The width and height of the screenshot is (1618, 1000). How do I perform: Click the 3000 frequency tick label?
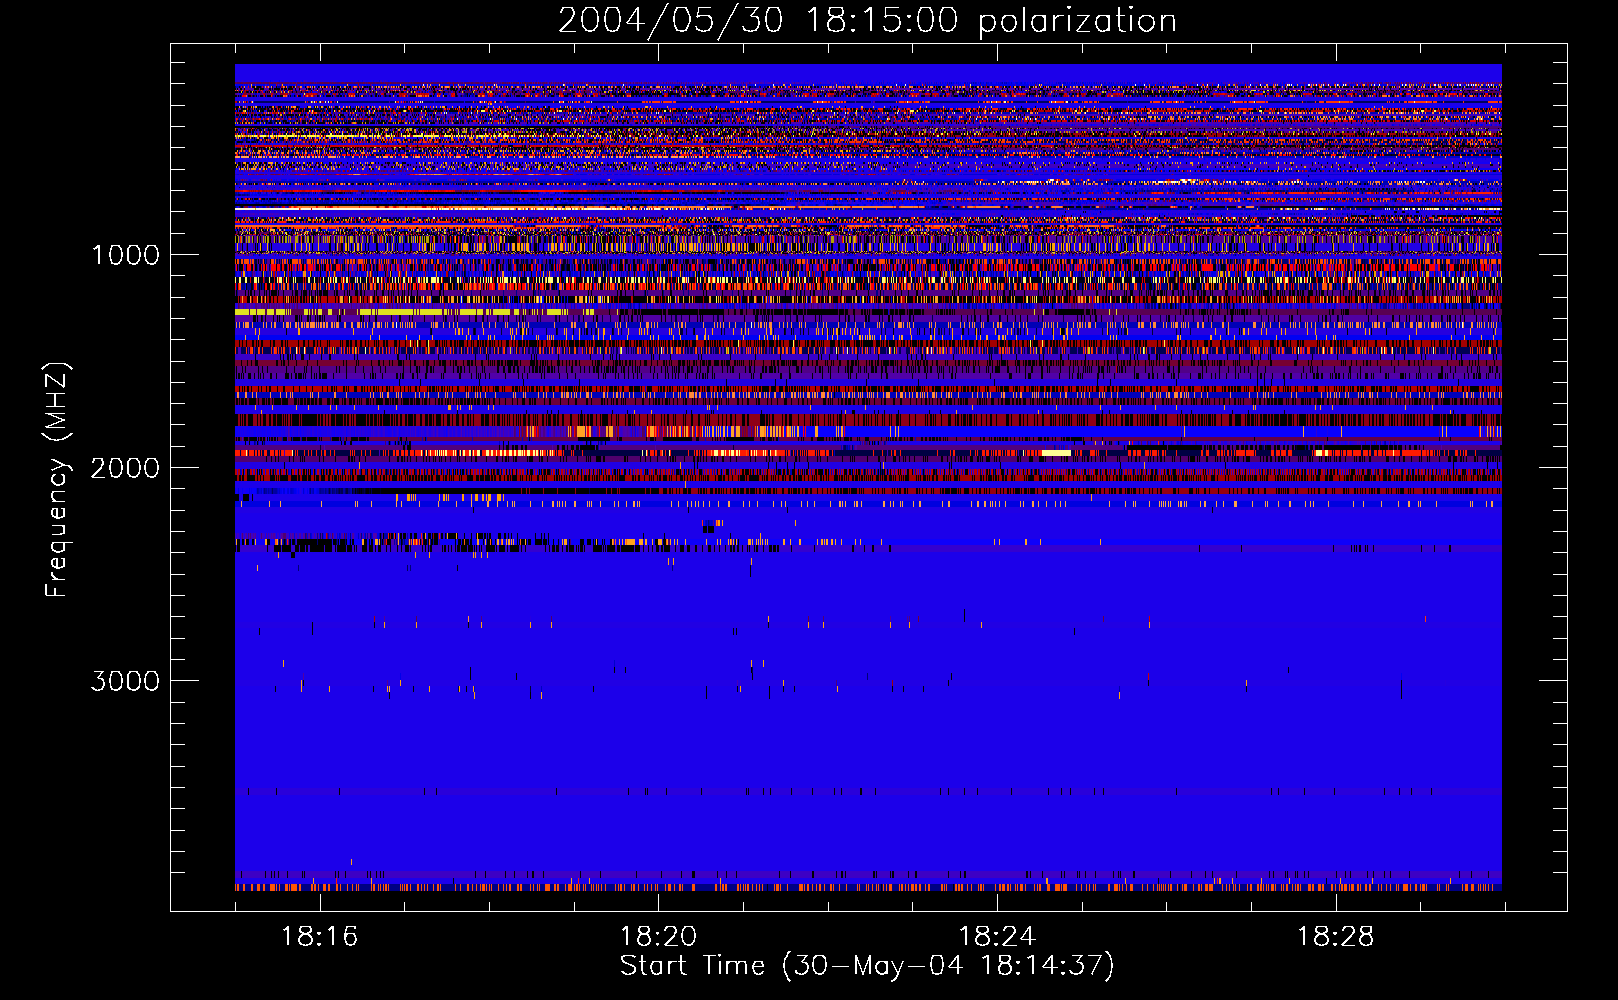click(125, 681)
